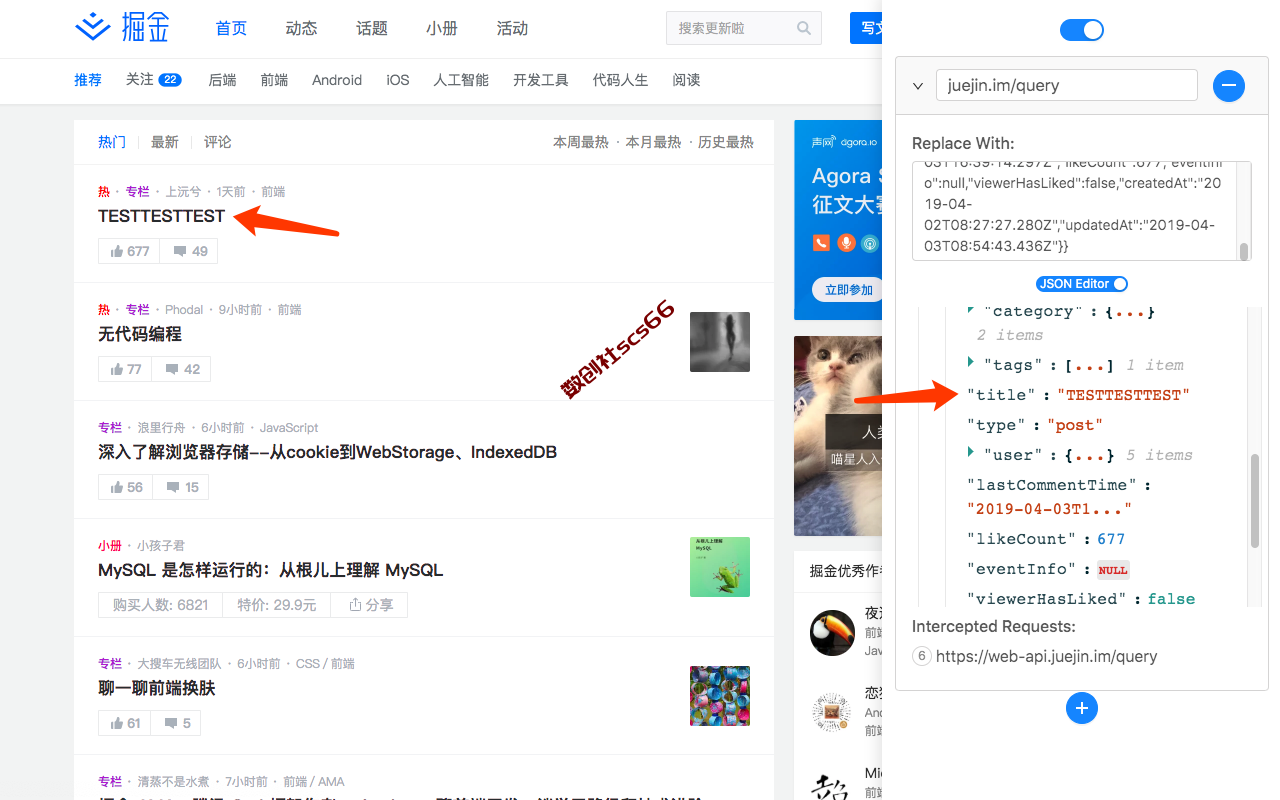Open the 深入了解浏览器存储 article

[328, 452]
